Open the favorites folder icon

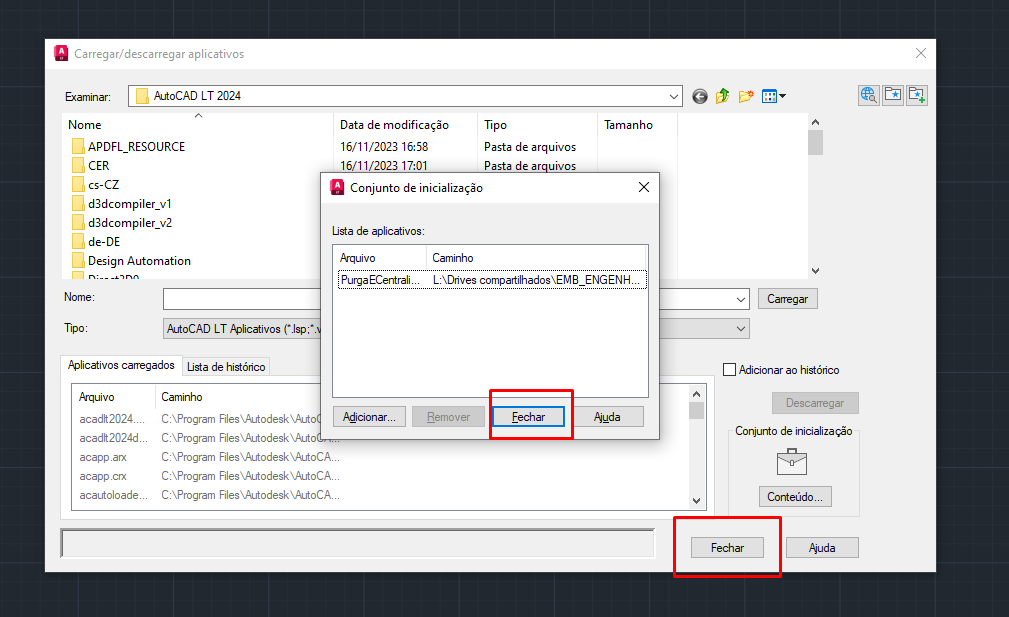pos(893,95)
